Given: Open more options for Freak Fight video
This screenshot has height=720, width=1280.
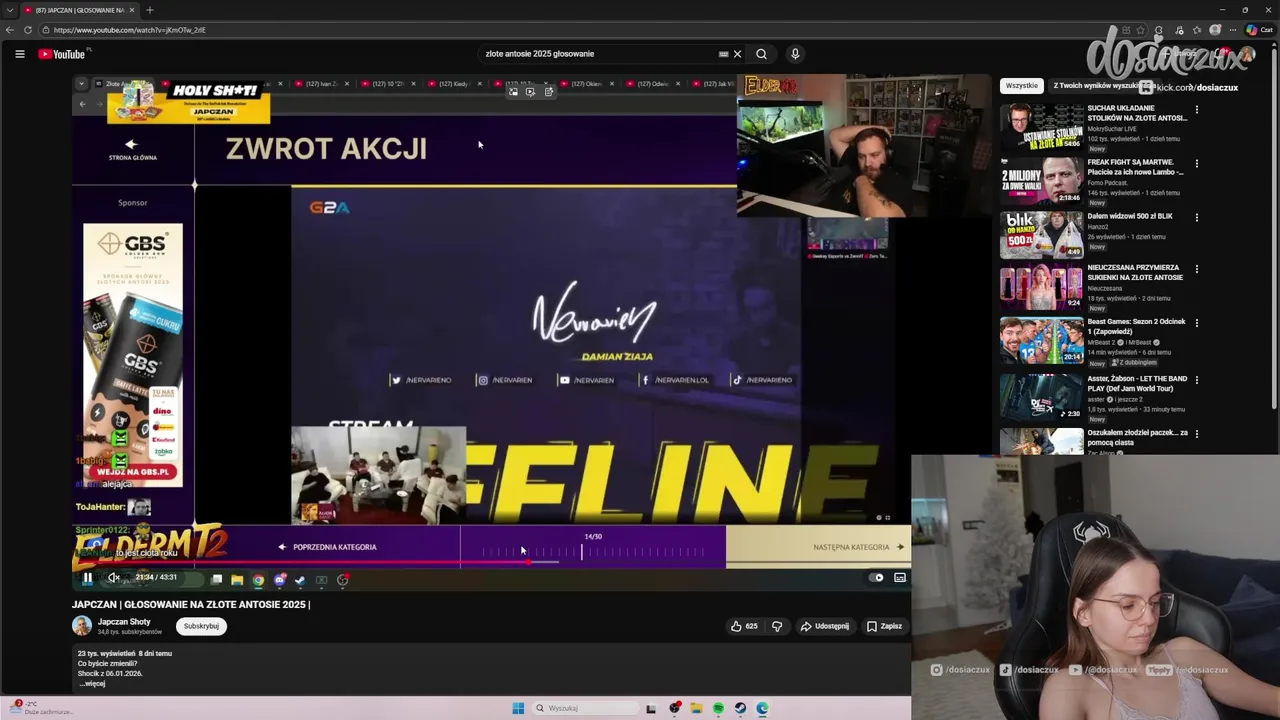Looking at the screenshot, I should 1197,164.
